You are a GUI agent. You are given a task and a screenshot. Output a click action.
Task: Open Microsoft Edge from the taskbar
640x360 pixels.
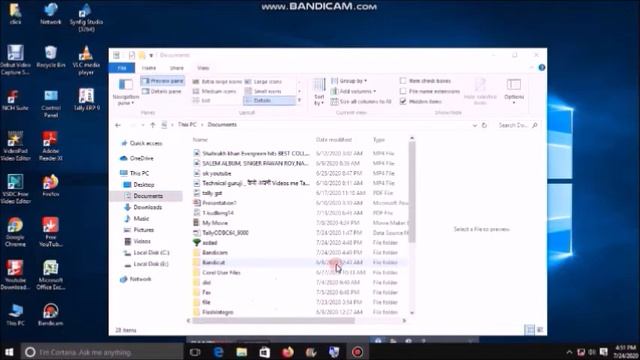point(218,352)
